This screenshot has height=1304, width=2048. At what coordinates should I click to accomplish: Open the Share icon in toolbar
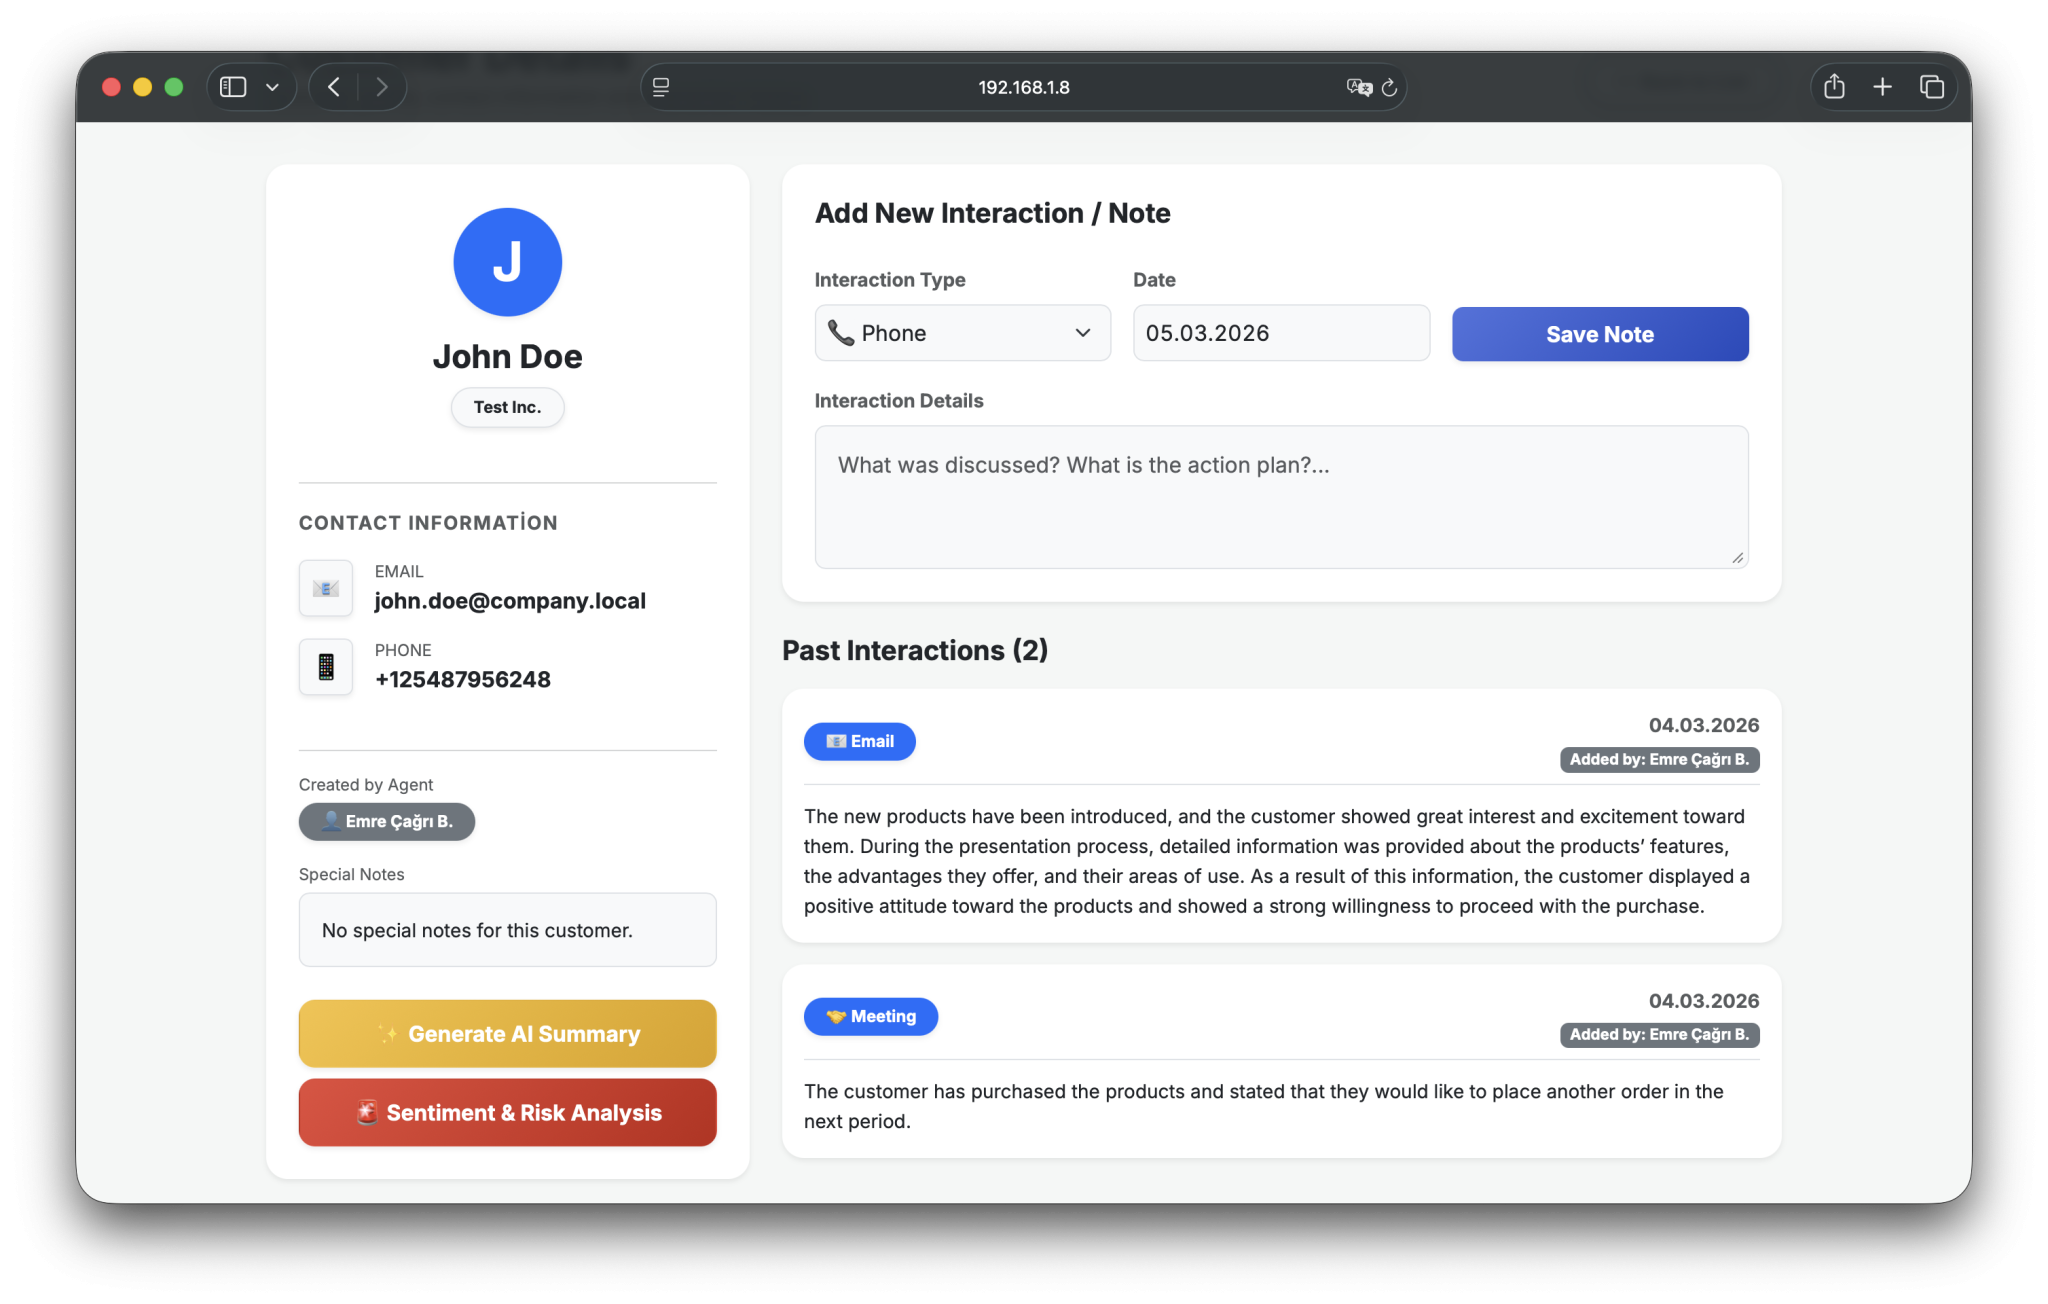point(1833,87)
